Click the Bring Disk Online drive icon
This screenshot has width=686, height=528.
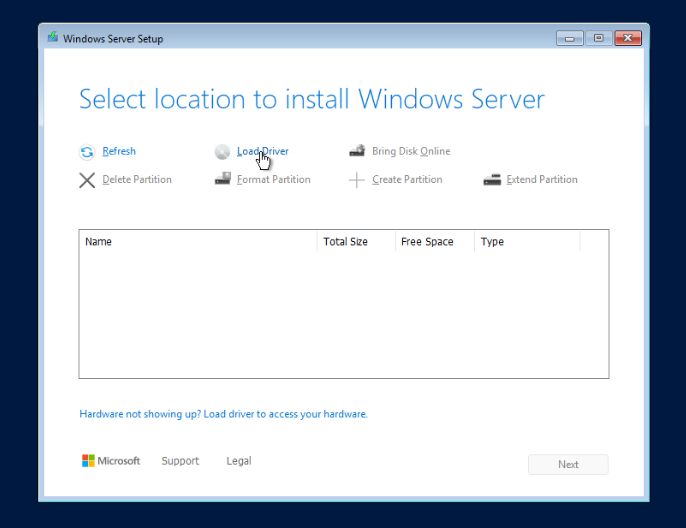357,152
